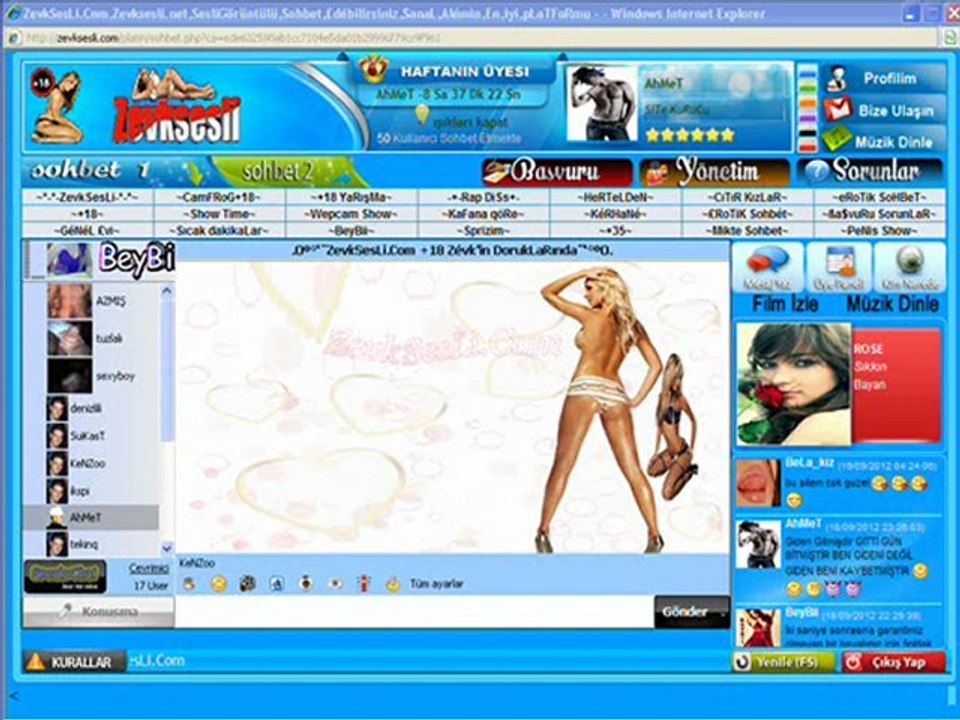Select the ~GéNéL Evi~ room
Screen dimensions: 960x720
(87, 230)
